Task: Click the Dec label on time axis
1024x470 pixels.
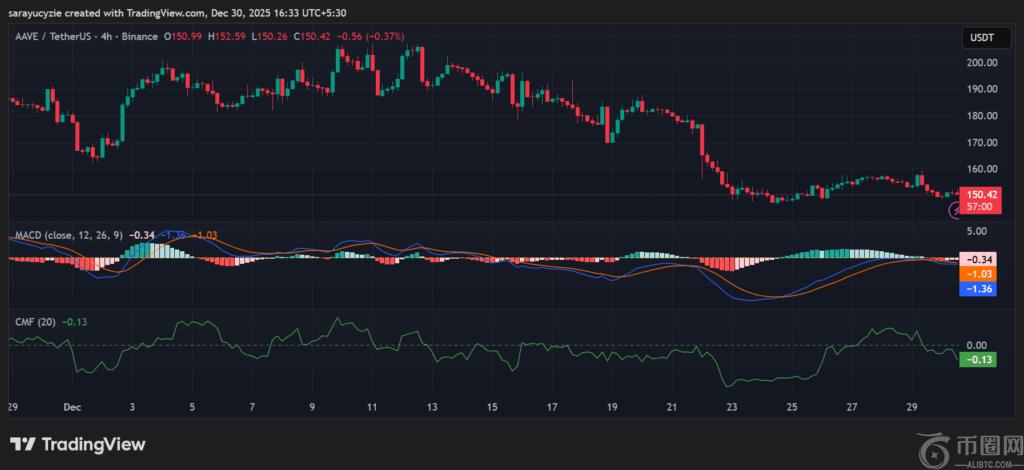Action: pyautogui.click(x=71, y=408)
